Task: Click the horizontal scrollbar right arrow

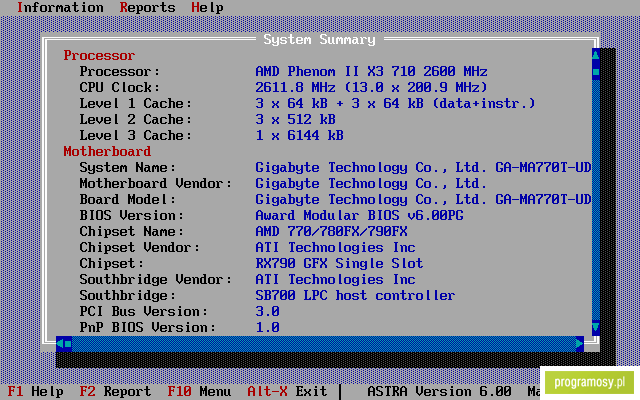Action: click(580, 344)
